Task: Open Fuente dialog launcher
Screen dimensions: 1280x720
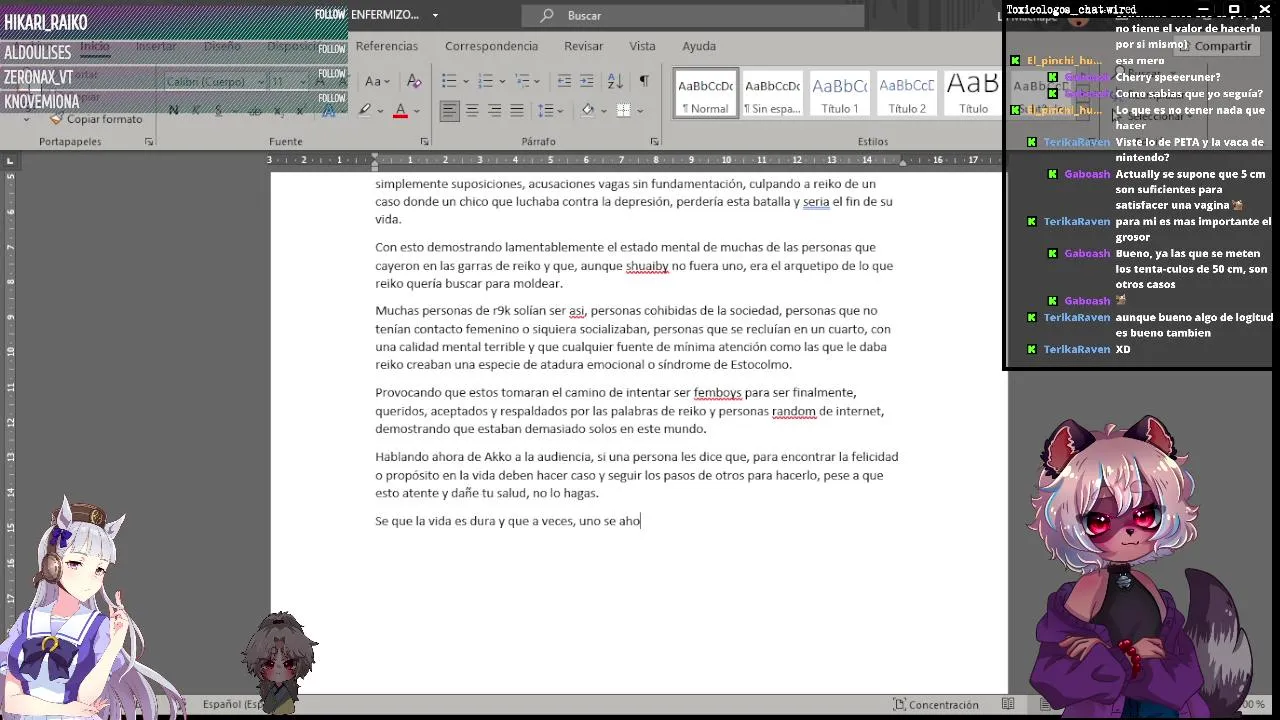Action: pyautogui.click(x=425, y=142)
